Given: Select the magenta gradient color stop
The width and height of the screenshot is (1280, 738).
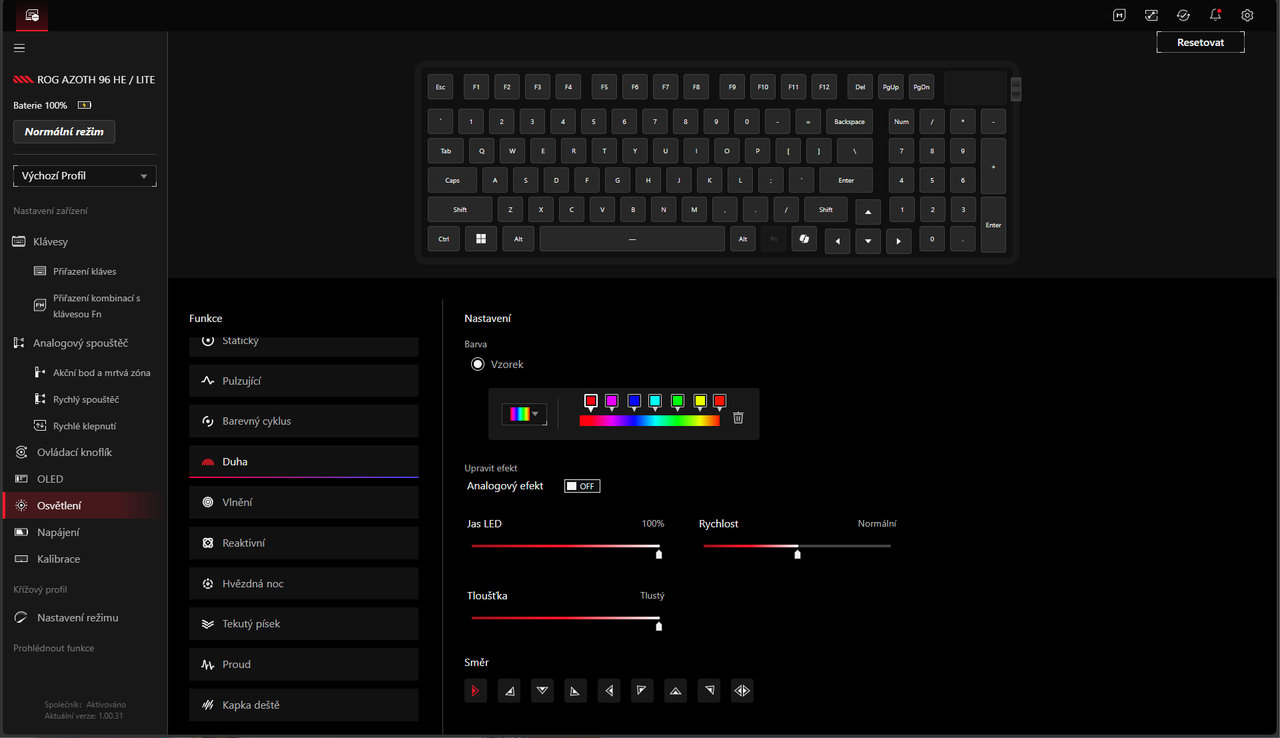Looking at the screenshot, I should click(612, 401).
